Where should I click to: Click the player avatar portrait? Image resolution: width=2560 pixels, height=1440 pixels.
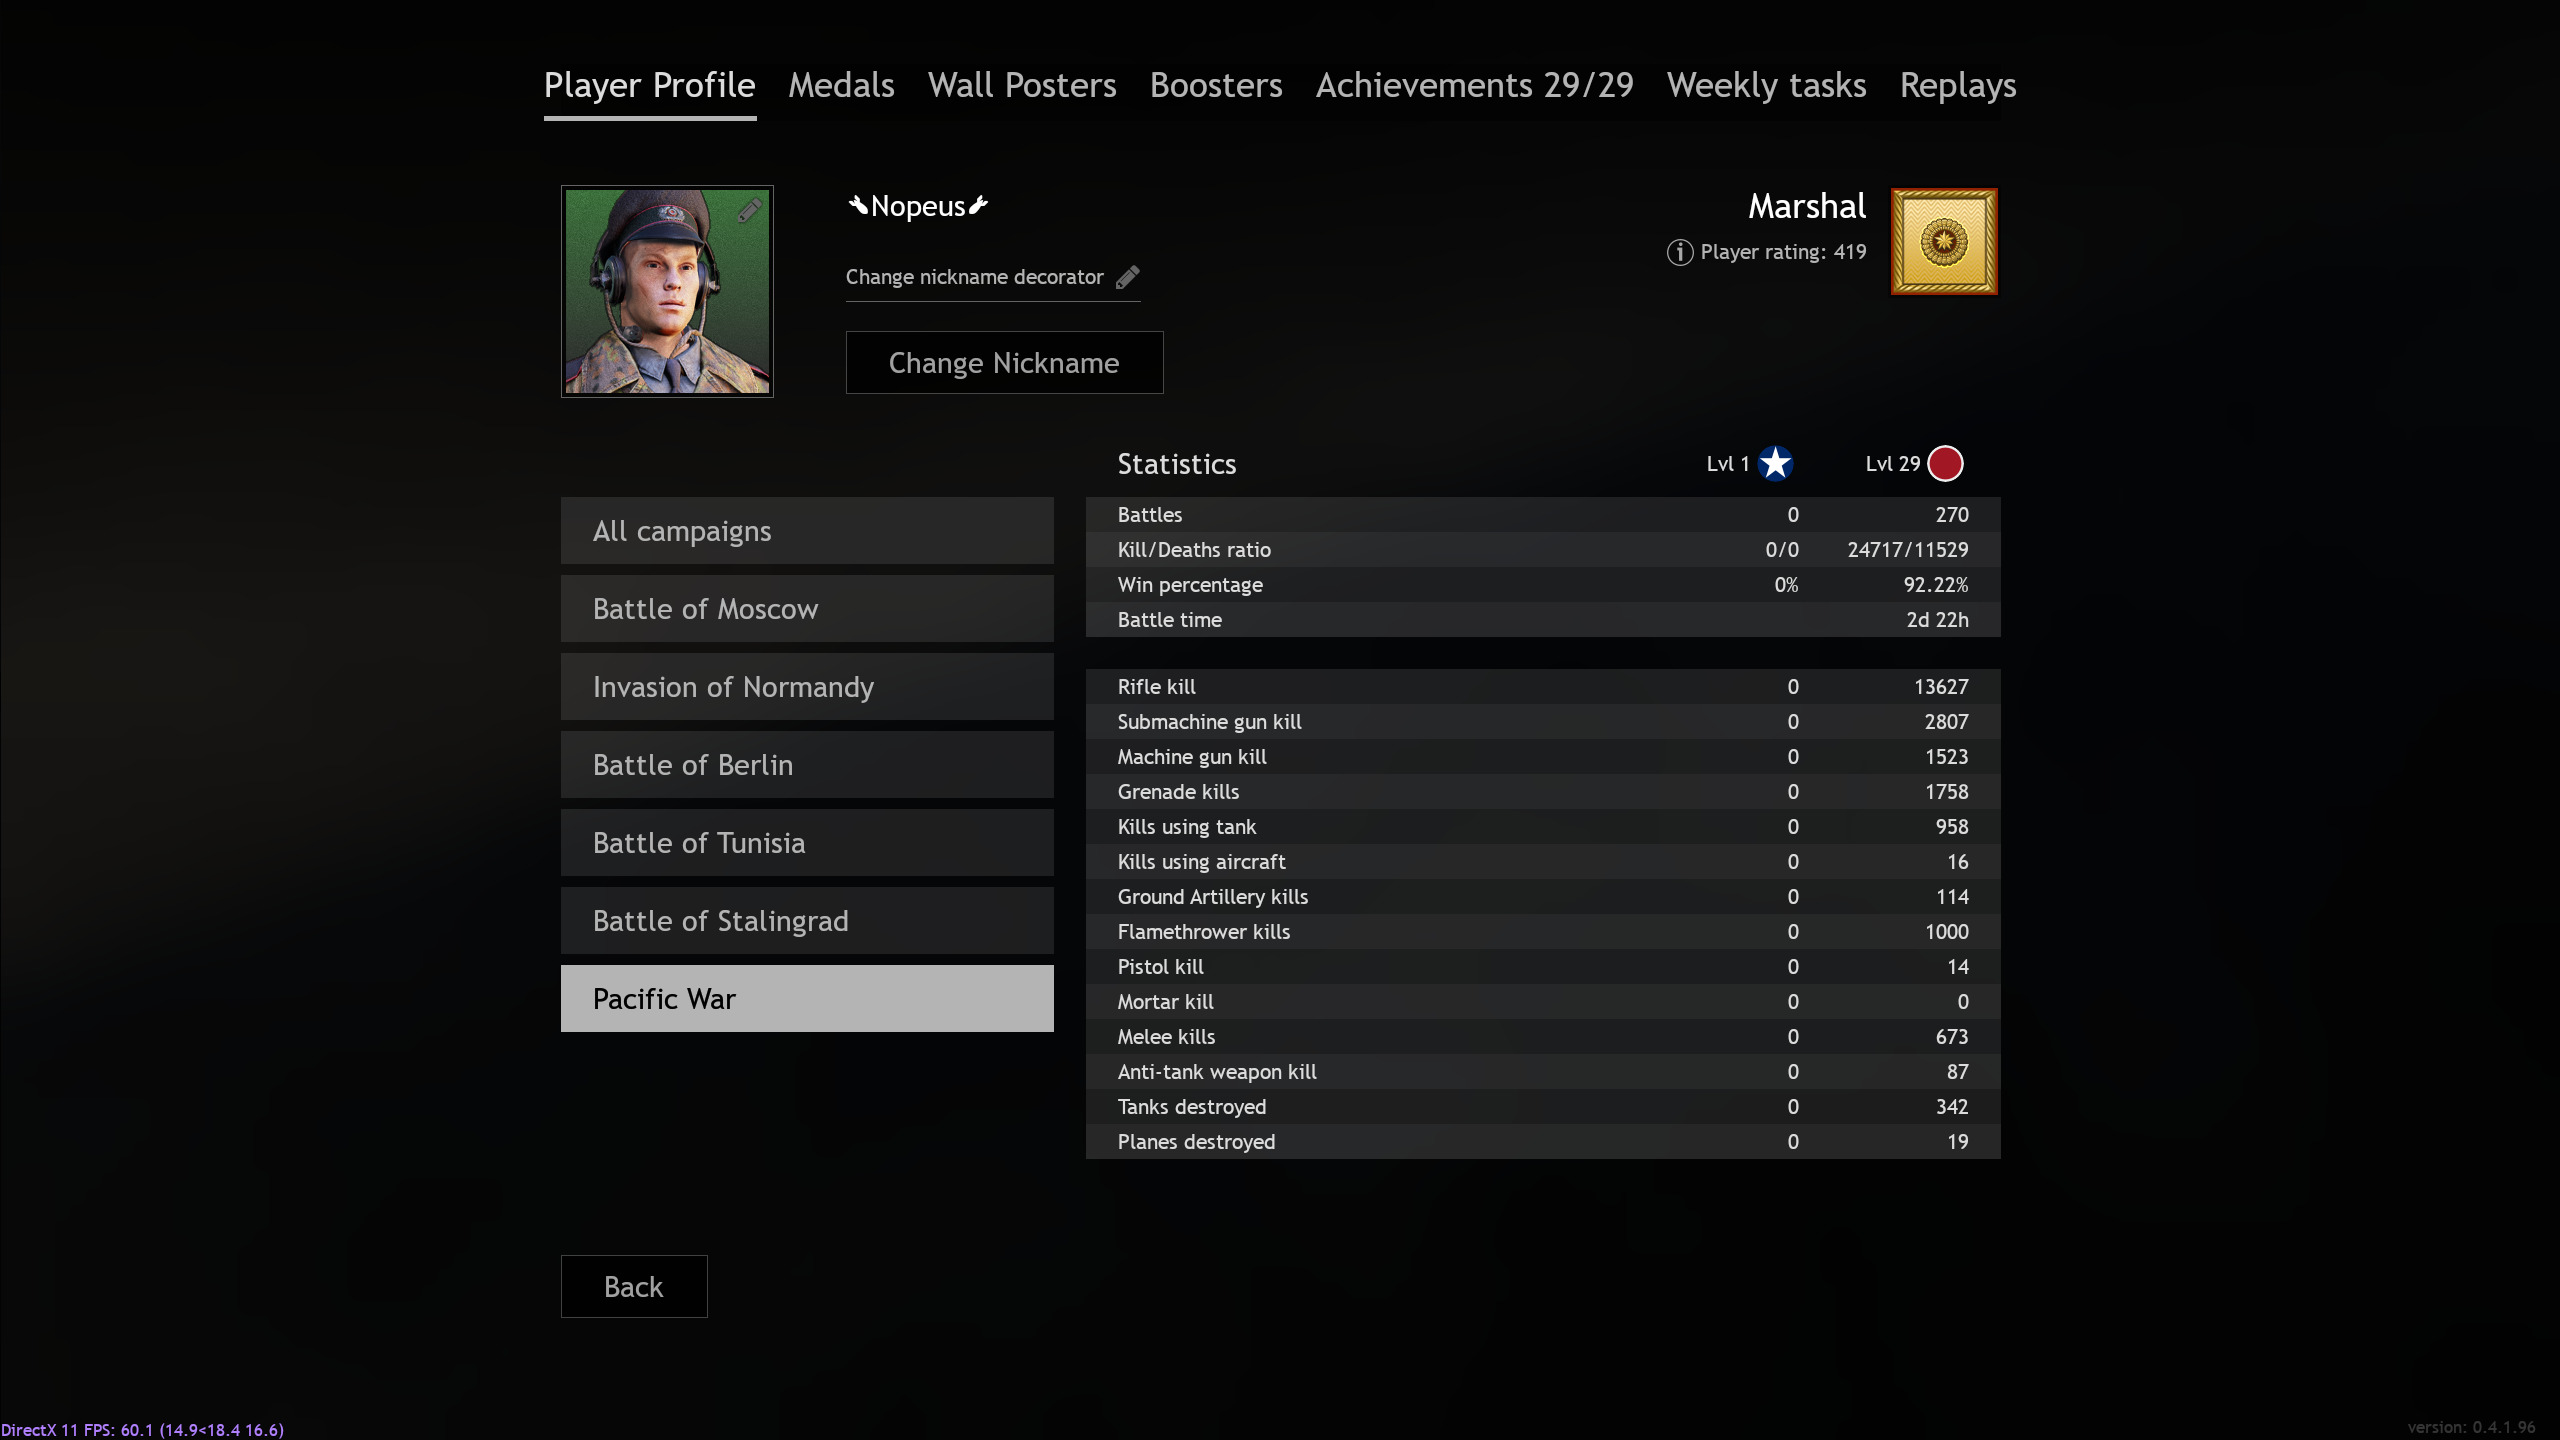pos(667,291)
